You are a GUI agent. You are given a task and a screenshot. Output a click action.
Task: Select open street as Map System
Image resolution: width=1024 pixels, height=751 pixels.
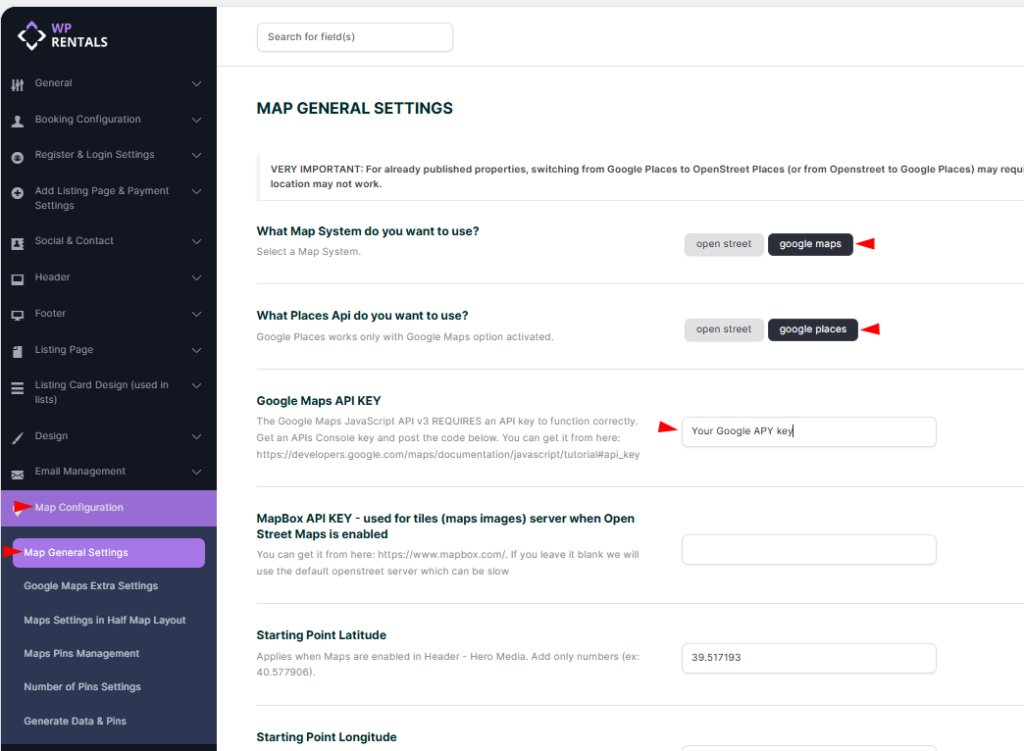724,244
